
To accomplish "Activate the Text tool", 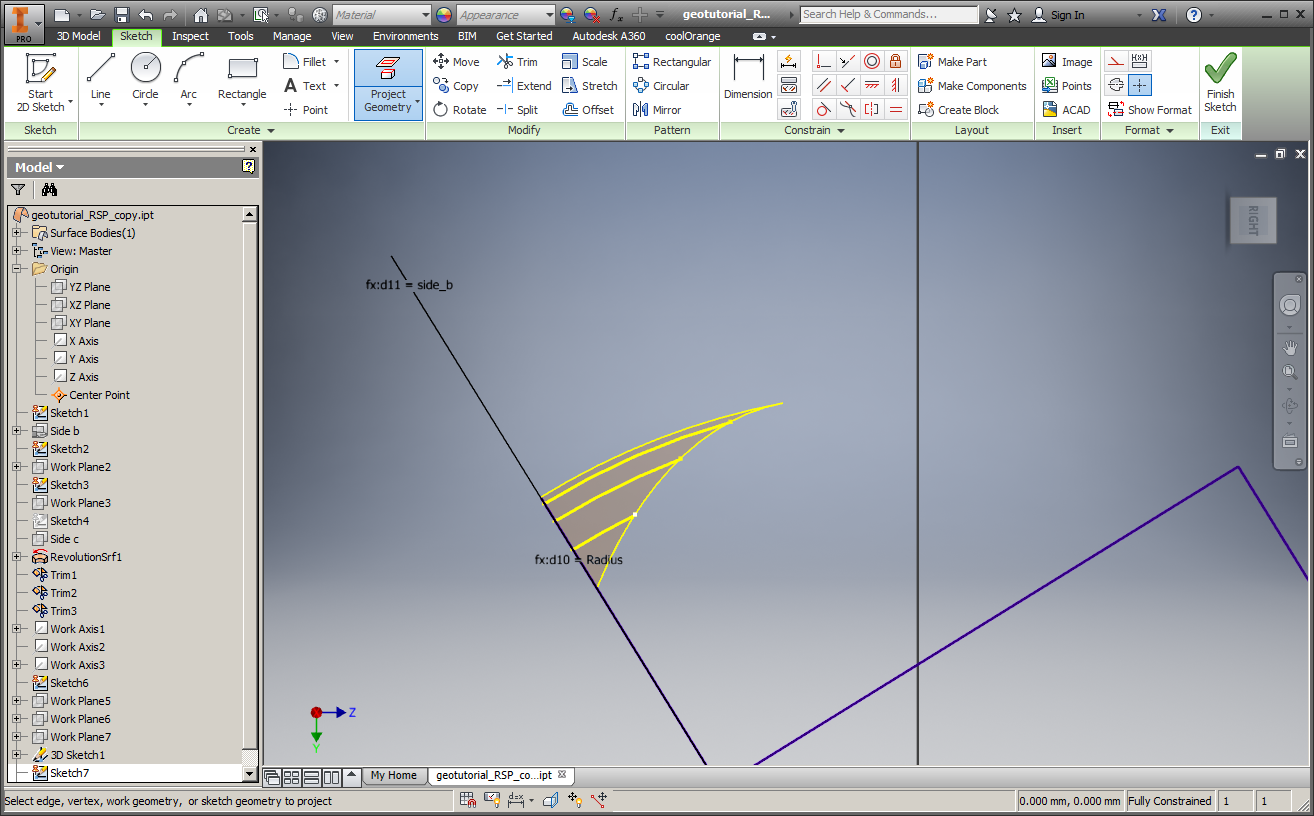I will click(x=306, y=86).
